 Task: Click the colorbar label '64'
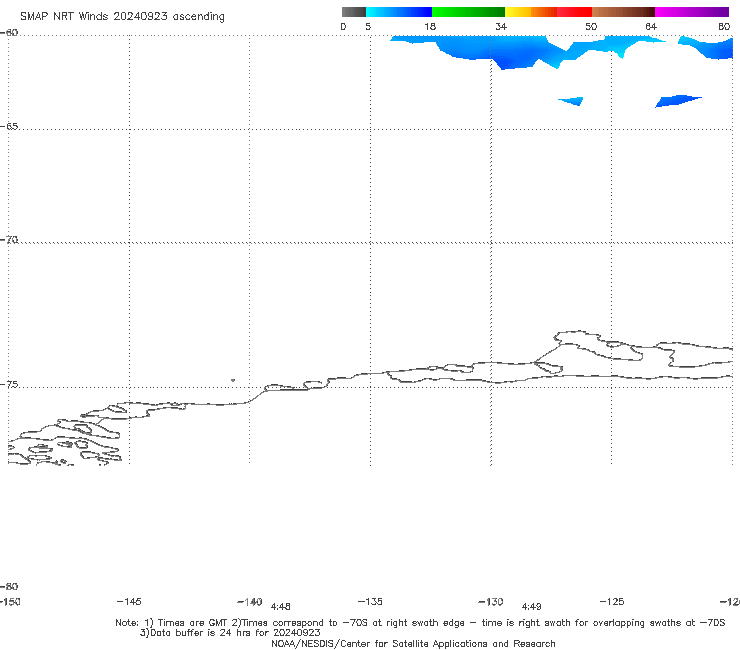651,27
